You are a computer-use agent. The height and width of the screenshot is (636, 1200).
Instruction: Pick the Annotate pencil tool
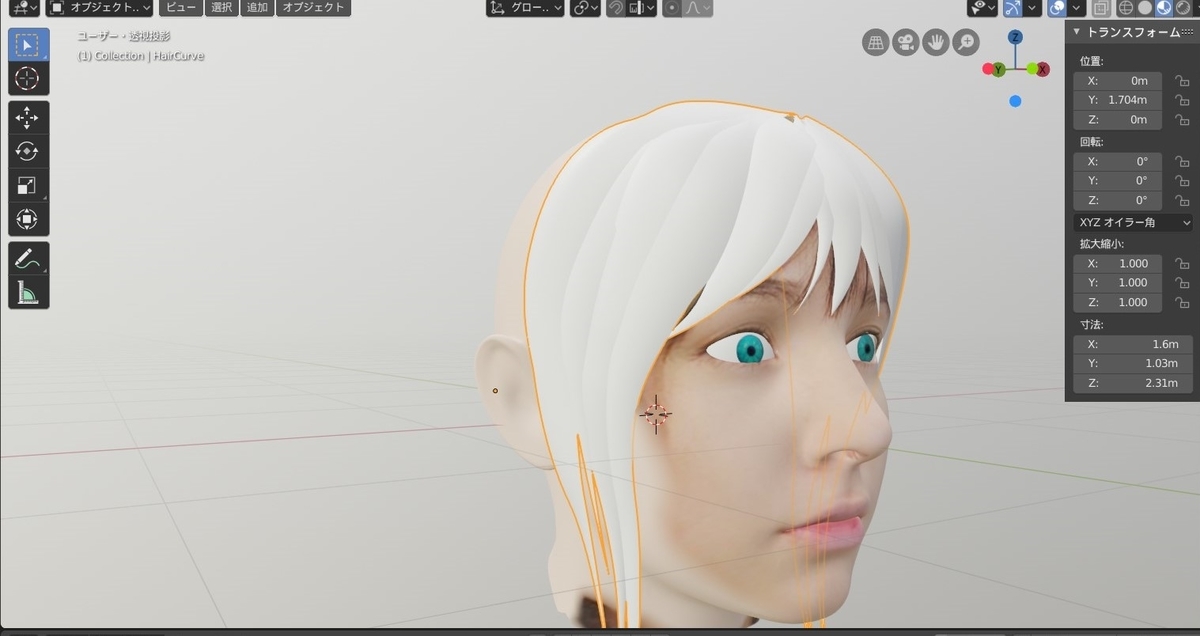coord(28,258)
